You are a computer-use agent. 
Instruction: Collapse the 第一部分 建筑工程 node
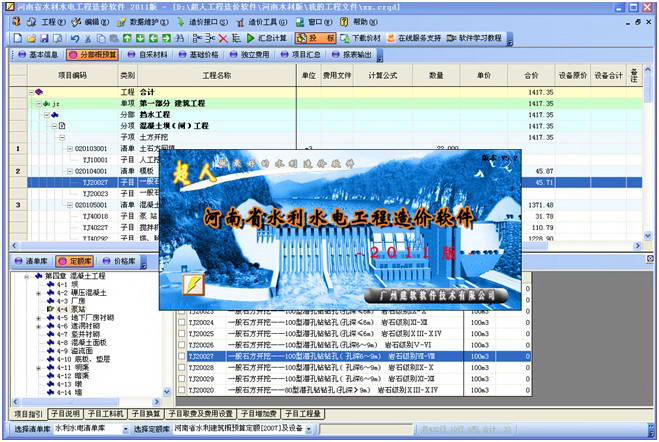click(x=39, y=103)
